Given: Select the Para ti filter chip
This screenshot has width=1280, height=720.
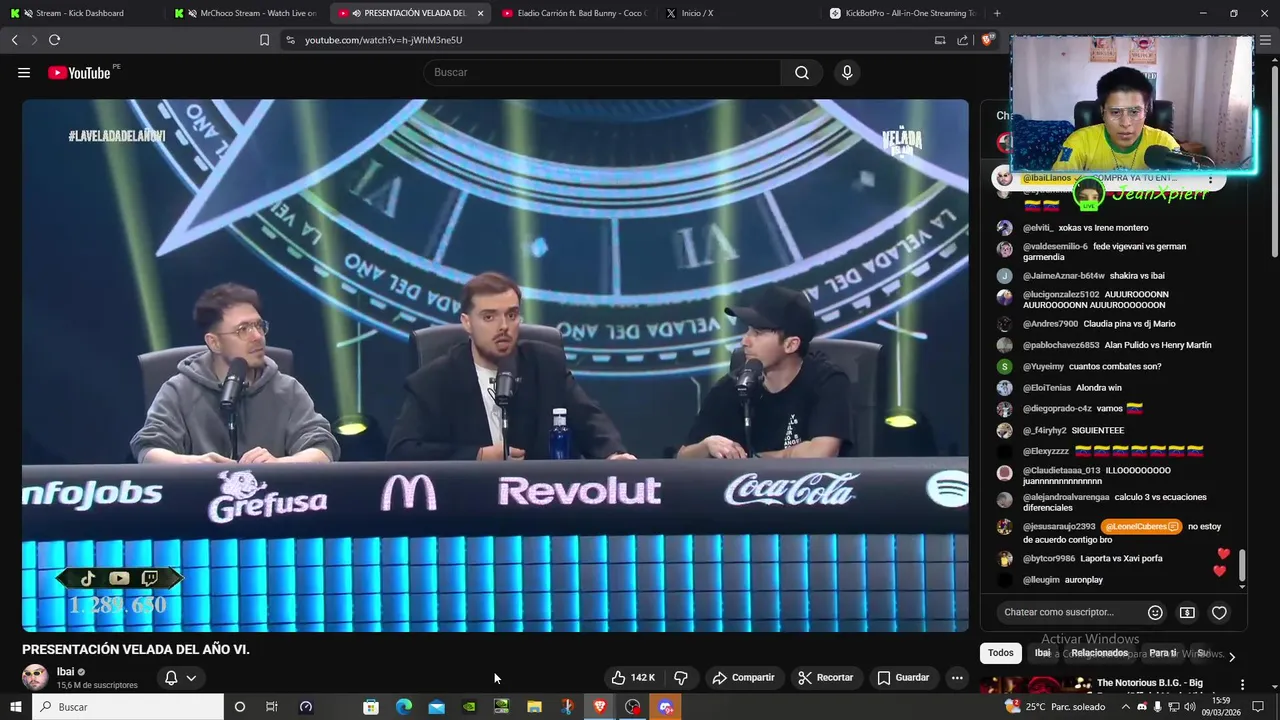Looking at the screenshot, I should [1162, 653].
